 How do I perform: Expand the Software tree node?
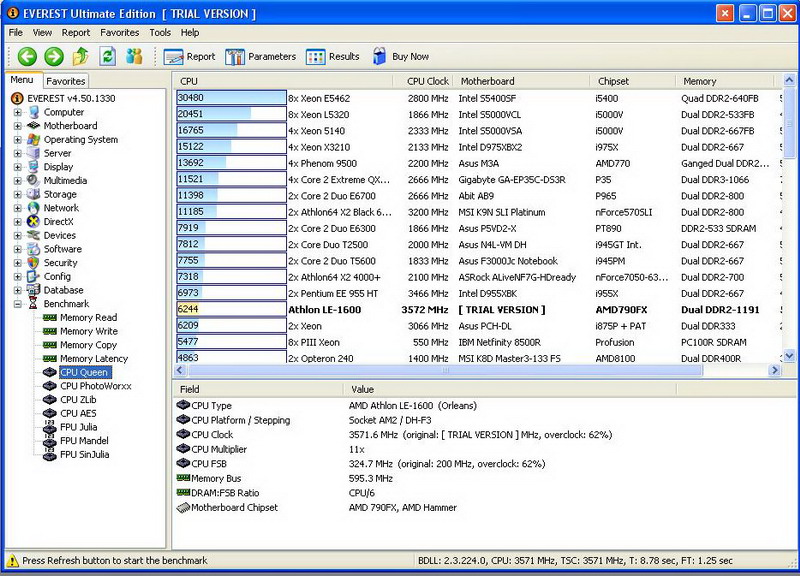18,249
